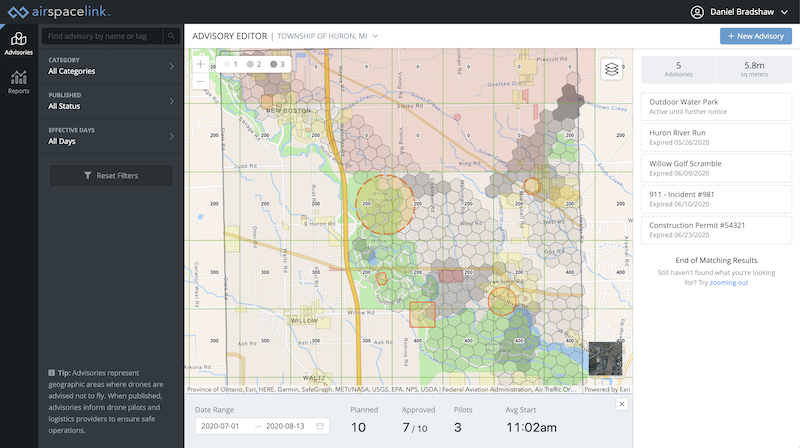Open the Reports sidebar section

[18, 82]
